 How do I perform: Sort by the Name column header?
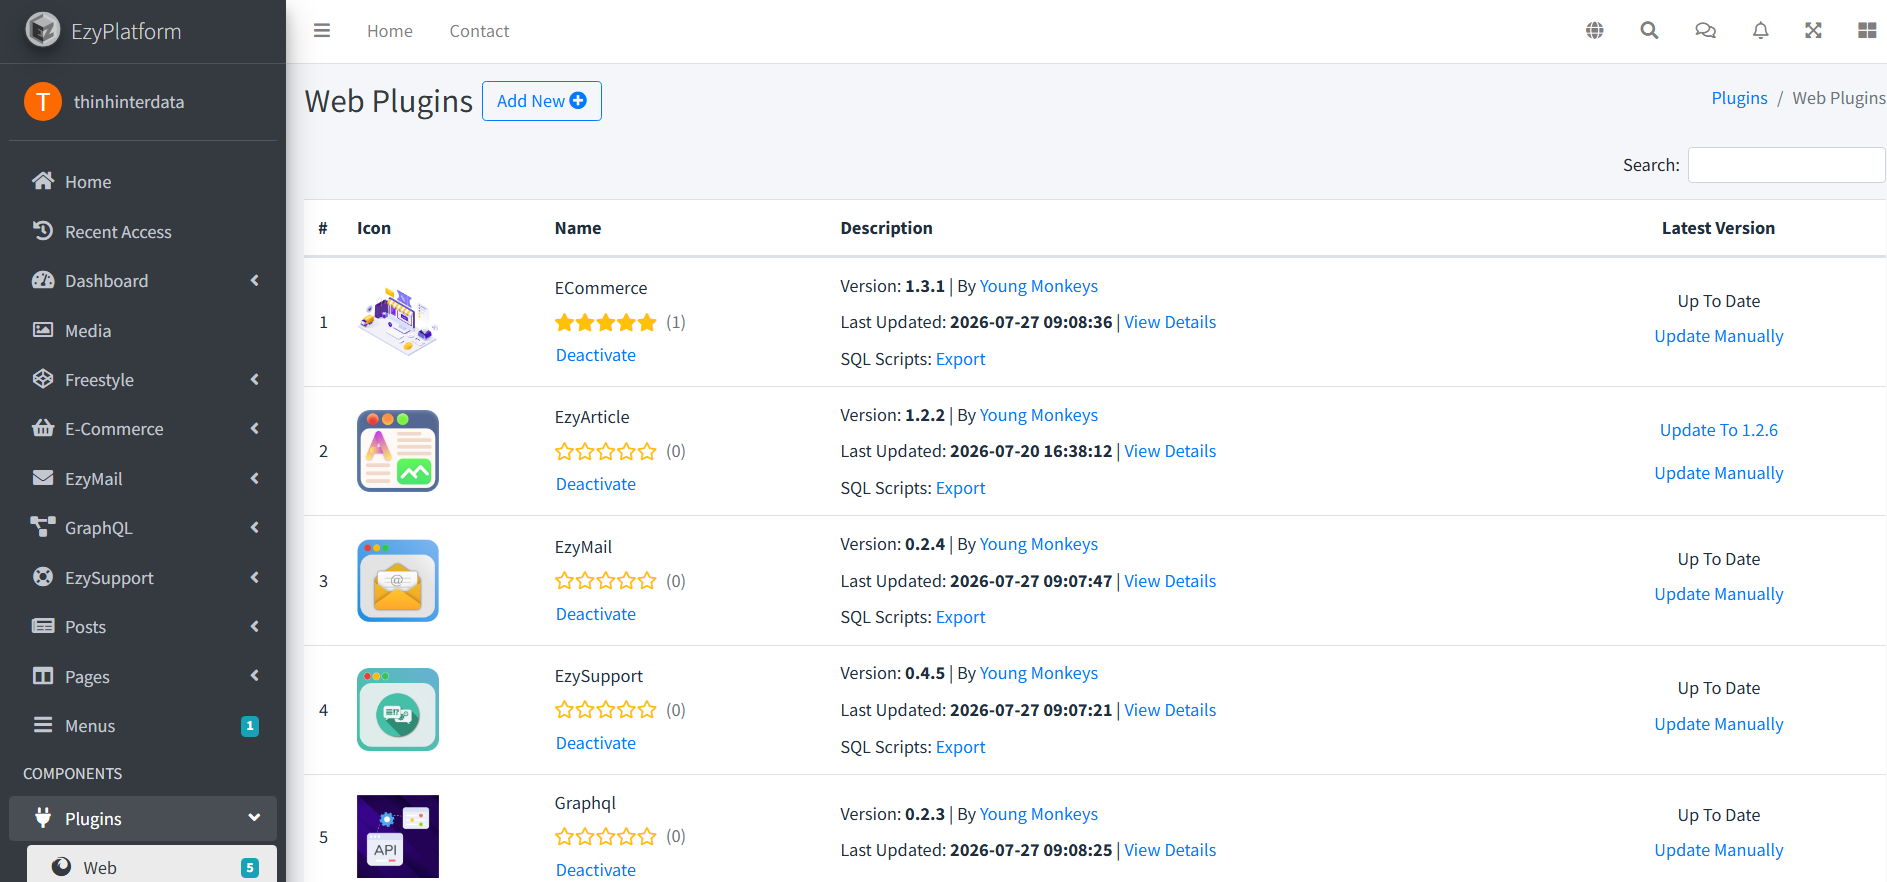pos(578,228)
